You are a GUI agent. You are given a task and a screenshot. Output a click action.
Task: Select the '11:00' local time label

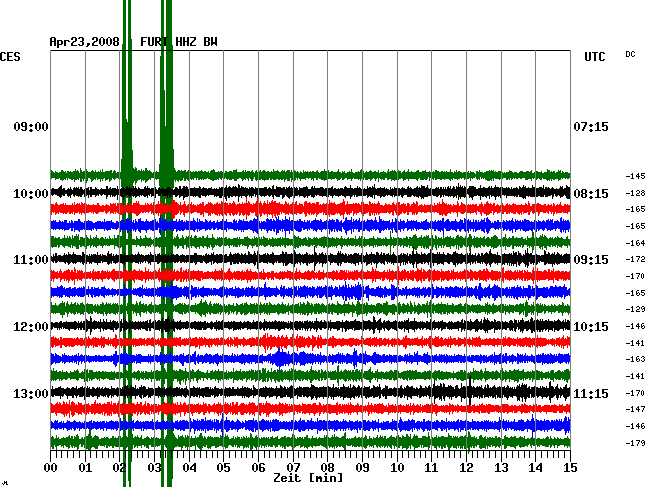31,260
